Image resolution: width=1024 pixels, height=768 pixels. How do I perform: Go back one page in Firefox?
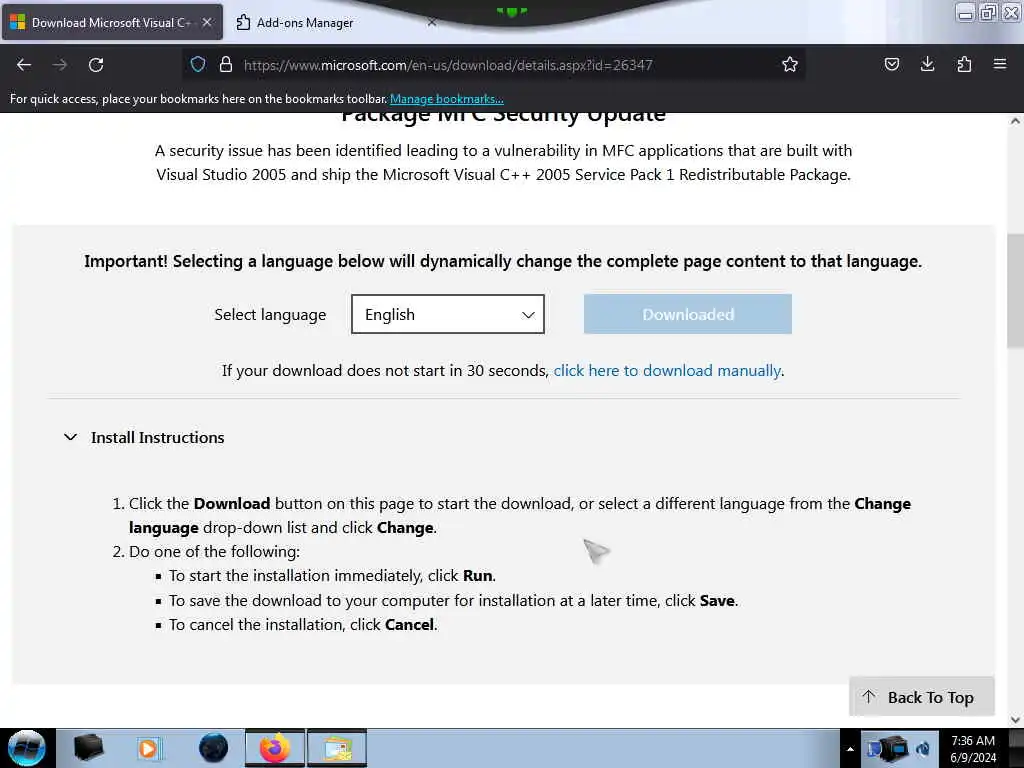pos(24,65)
